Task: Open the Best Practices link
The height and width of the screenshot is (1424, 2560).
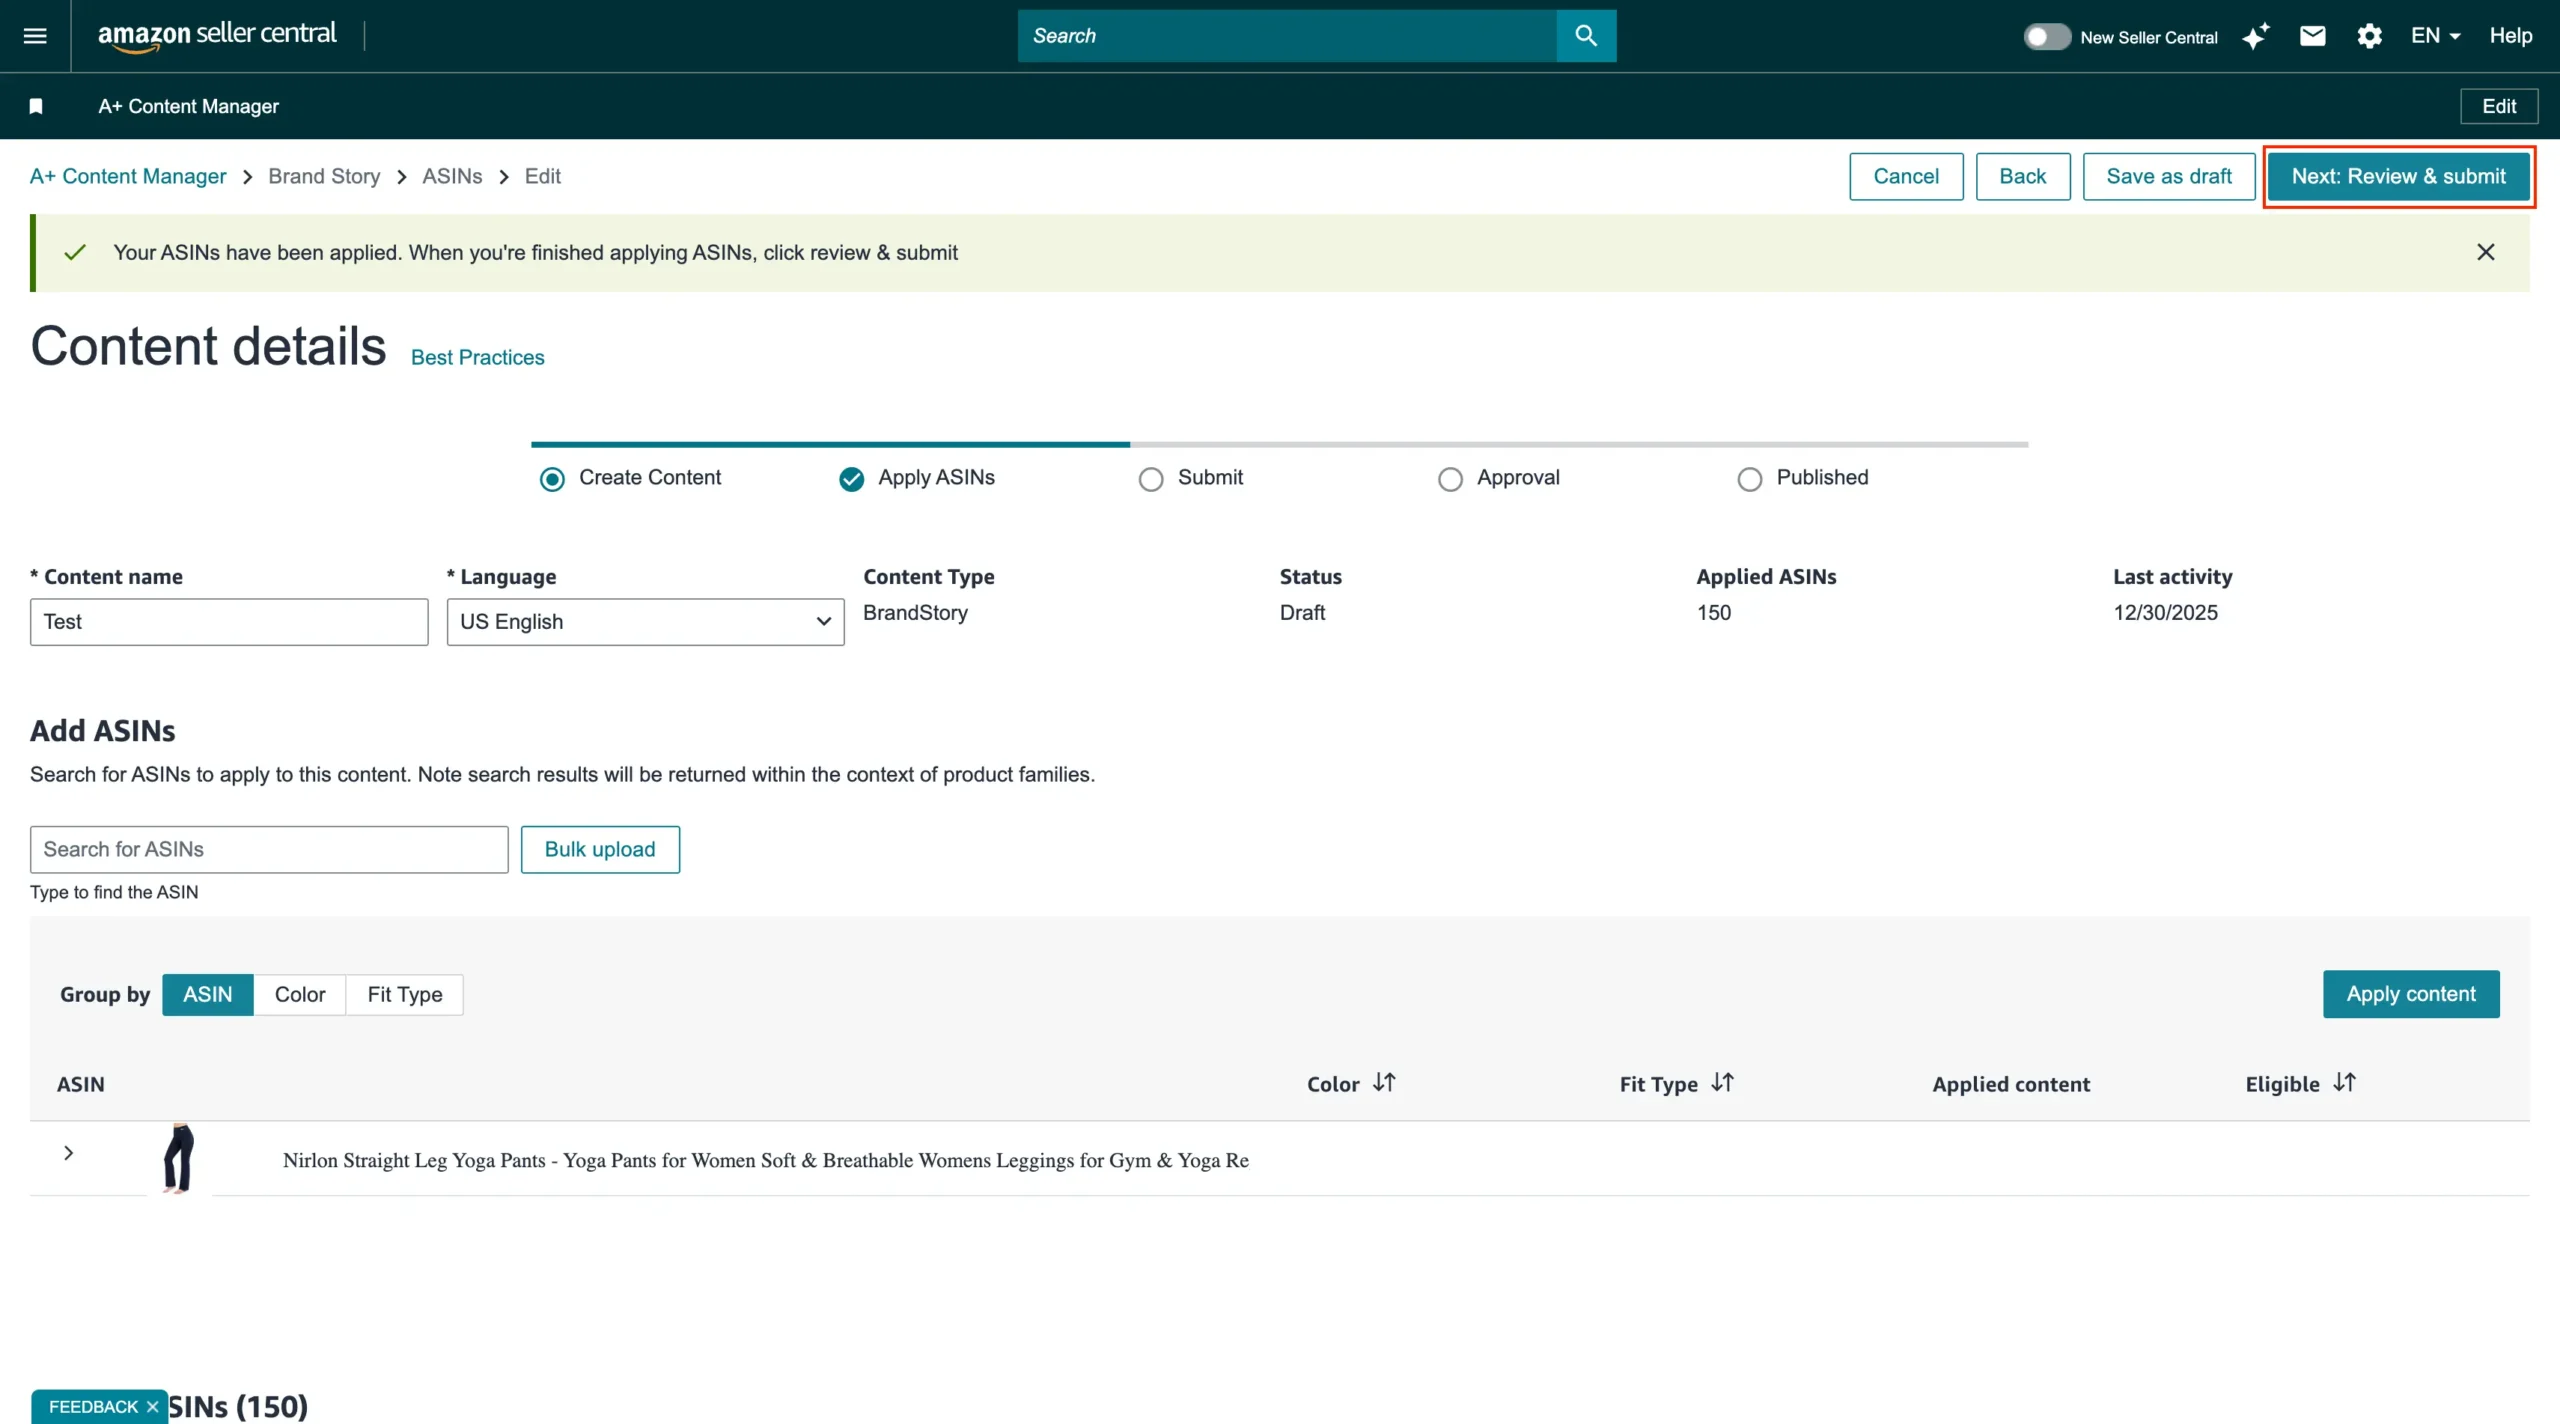Action: [x=477, y=358]
